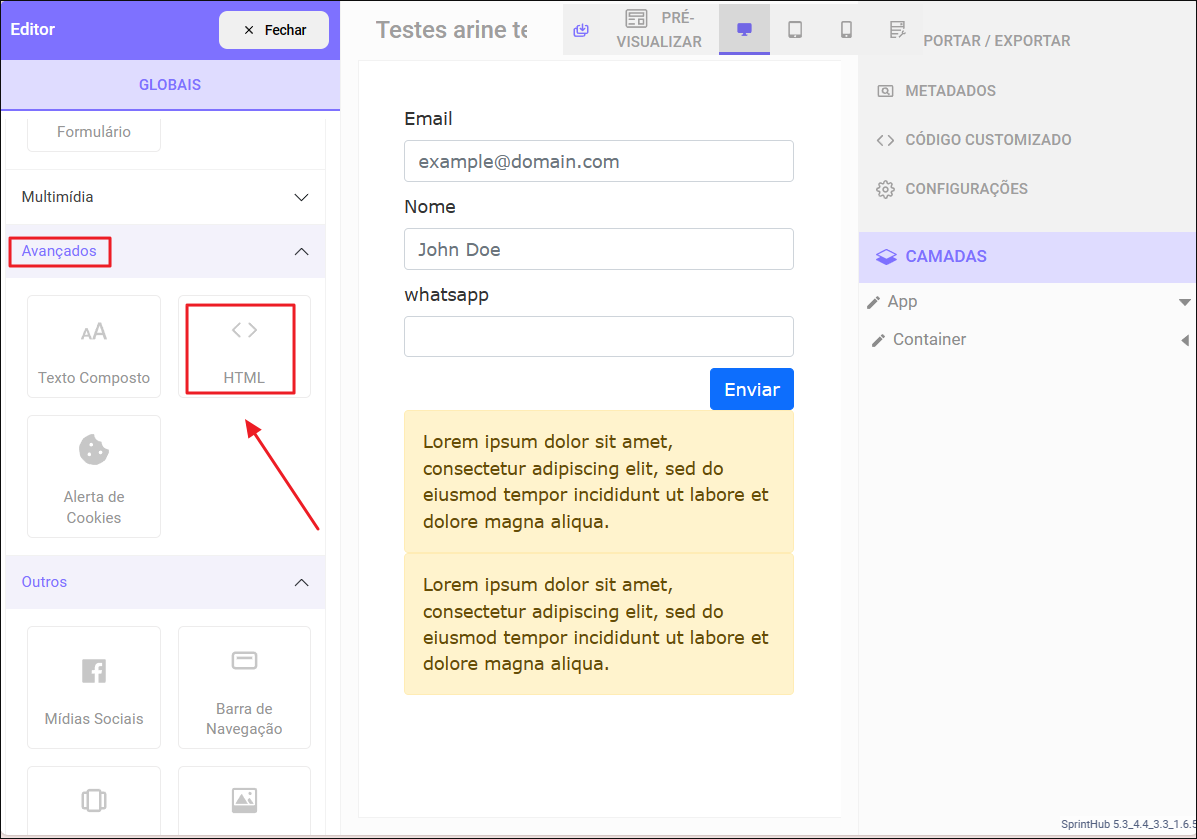Collapse the Avançados section
The image size is (1197, 839).
(x=301, y=251)
